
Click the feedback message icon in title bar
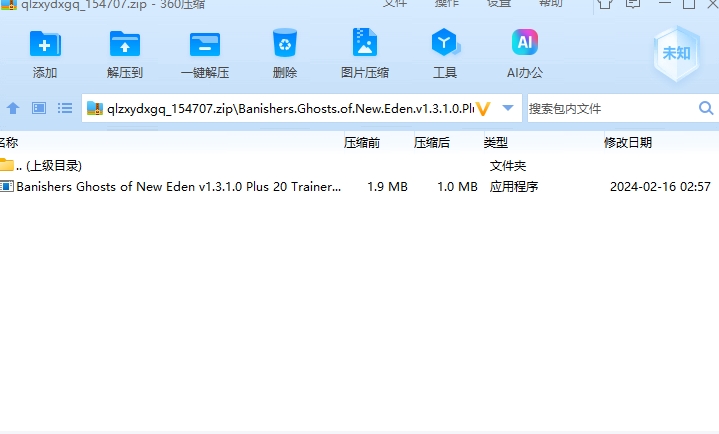(633, 4)
